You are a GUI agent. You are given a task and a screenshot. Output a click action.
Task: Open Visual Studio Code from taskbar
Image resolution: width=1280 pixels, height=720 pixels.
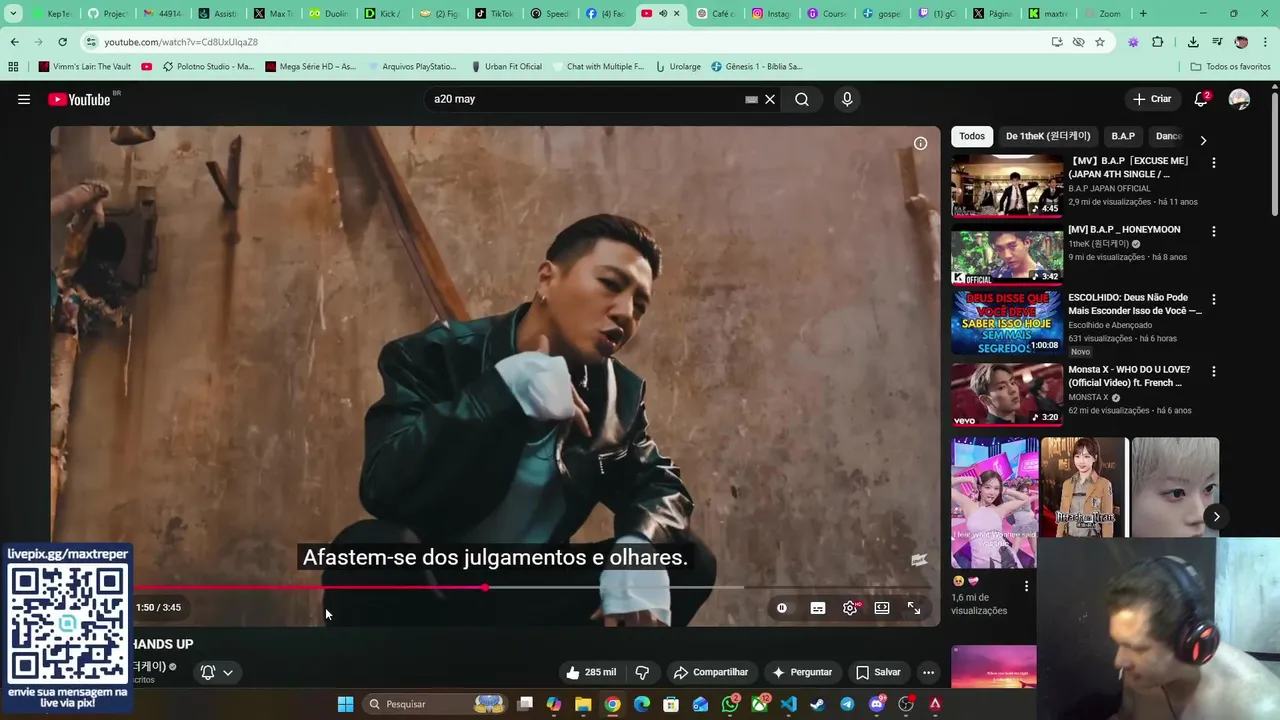[788, 704]
